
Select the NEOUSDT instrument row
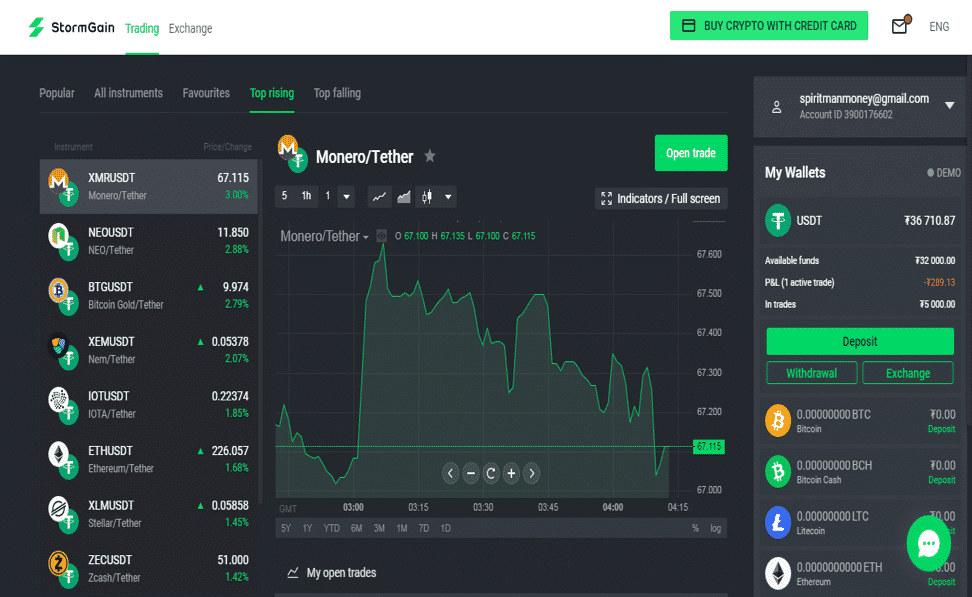pyautogui.click(x=149, y=241)
